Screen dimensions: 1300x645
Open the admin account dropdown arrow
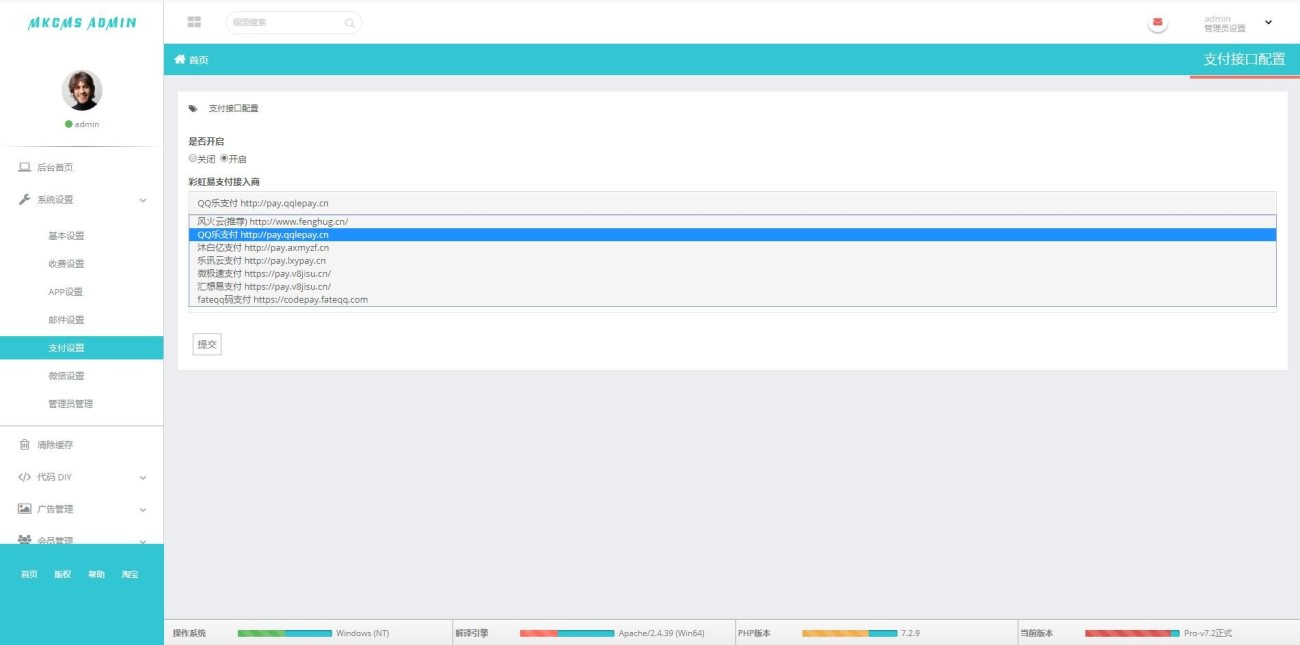pyautogui.click(x=1269, y=22)
